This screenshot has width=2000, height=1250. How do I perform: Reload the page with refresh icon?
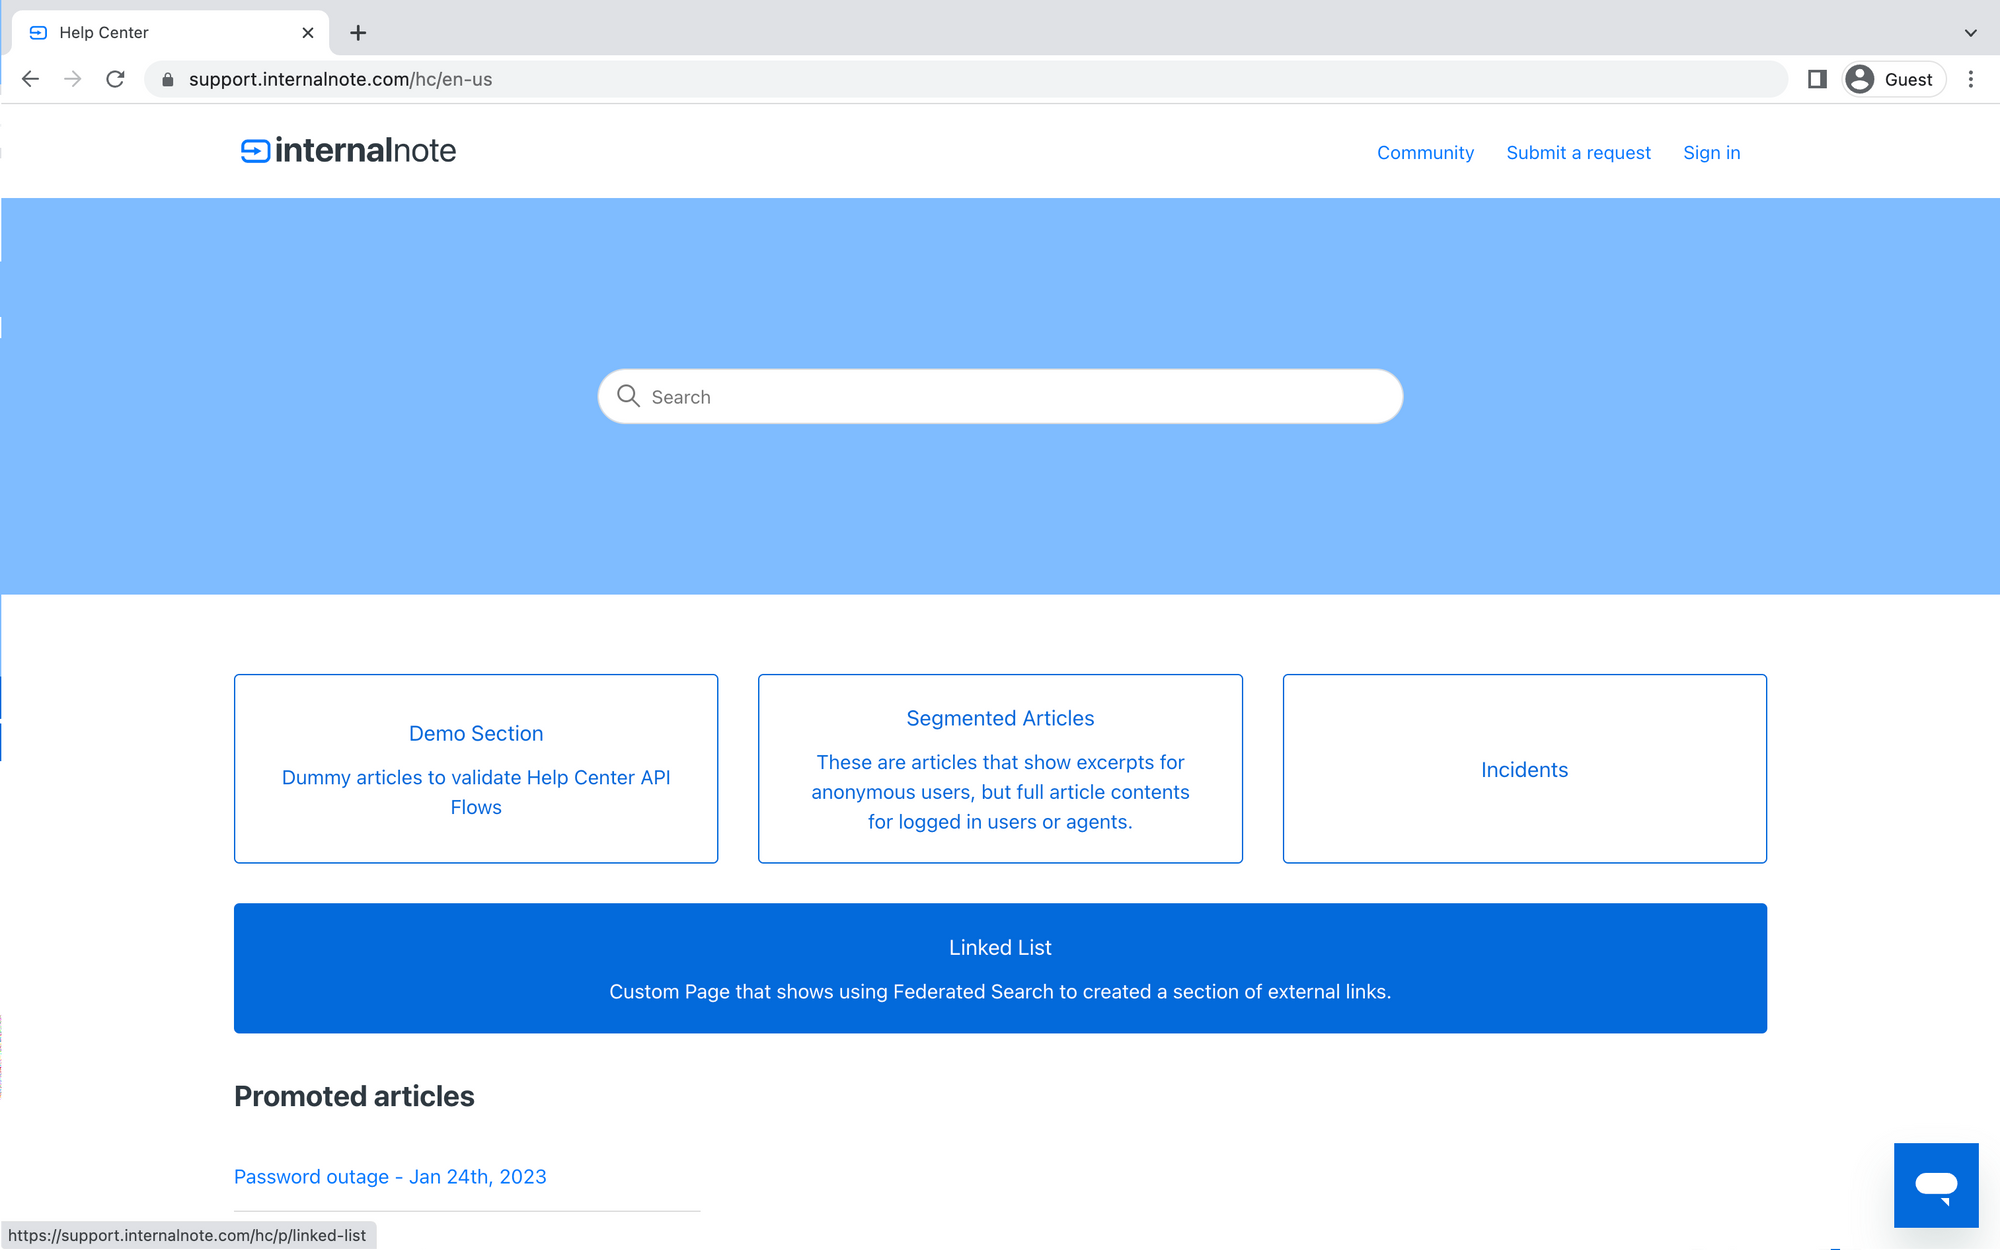115,79
